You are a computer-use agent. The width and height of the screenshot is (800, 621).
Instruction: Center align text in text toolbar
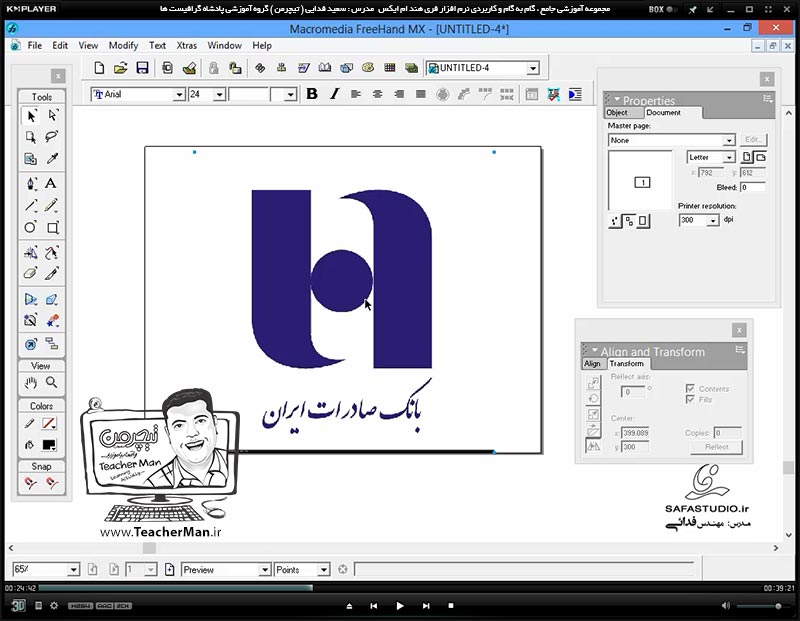click(378, 94)
